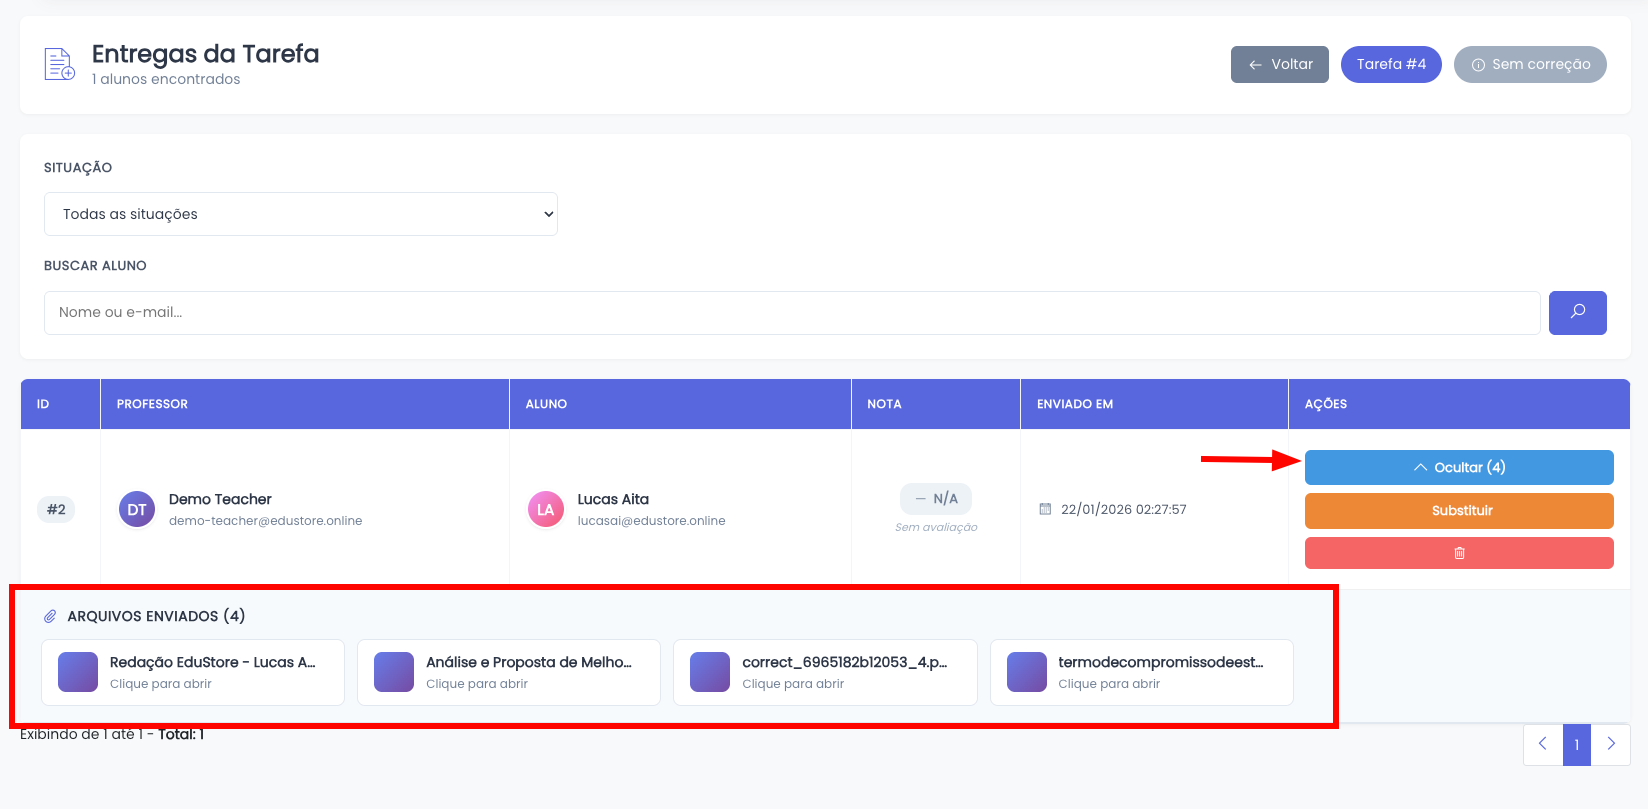This screenshot has width=1648, height=809.
Task: Go to previous page arrow
Action: [x=1542, y=744]
